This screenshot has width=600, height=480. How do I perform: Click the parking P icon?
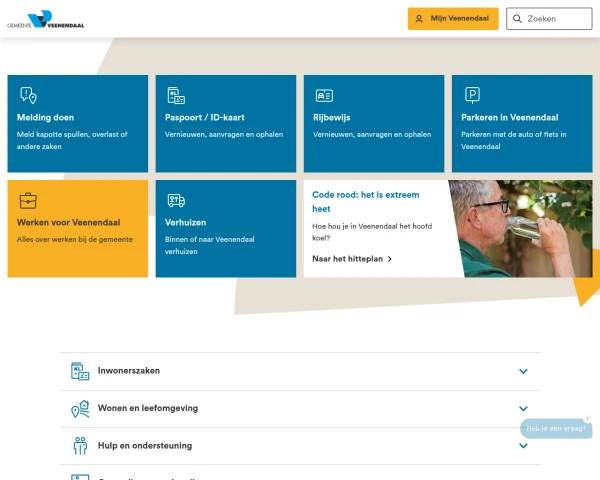tap(472, 95)
